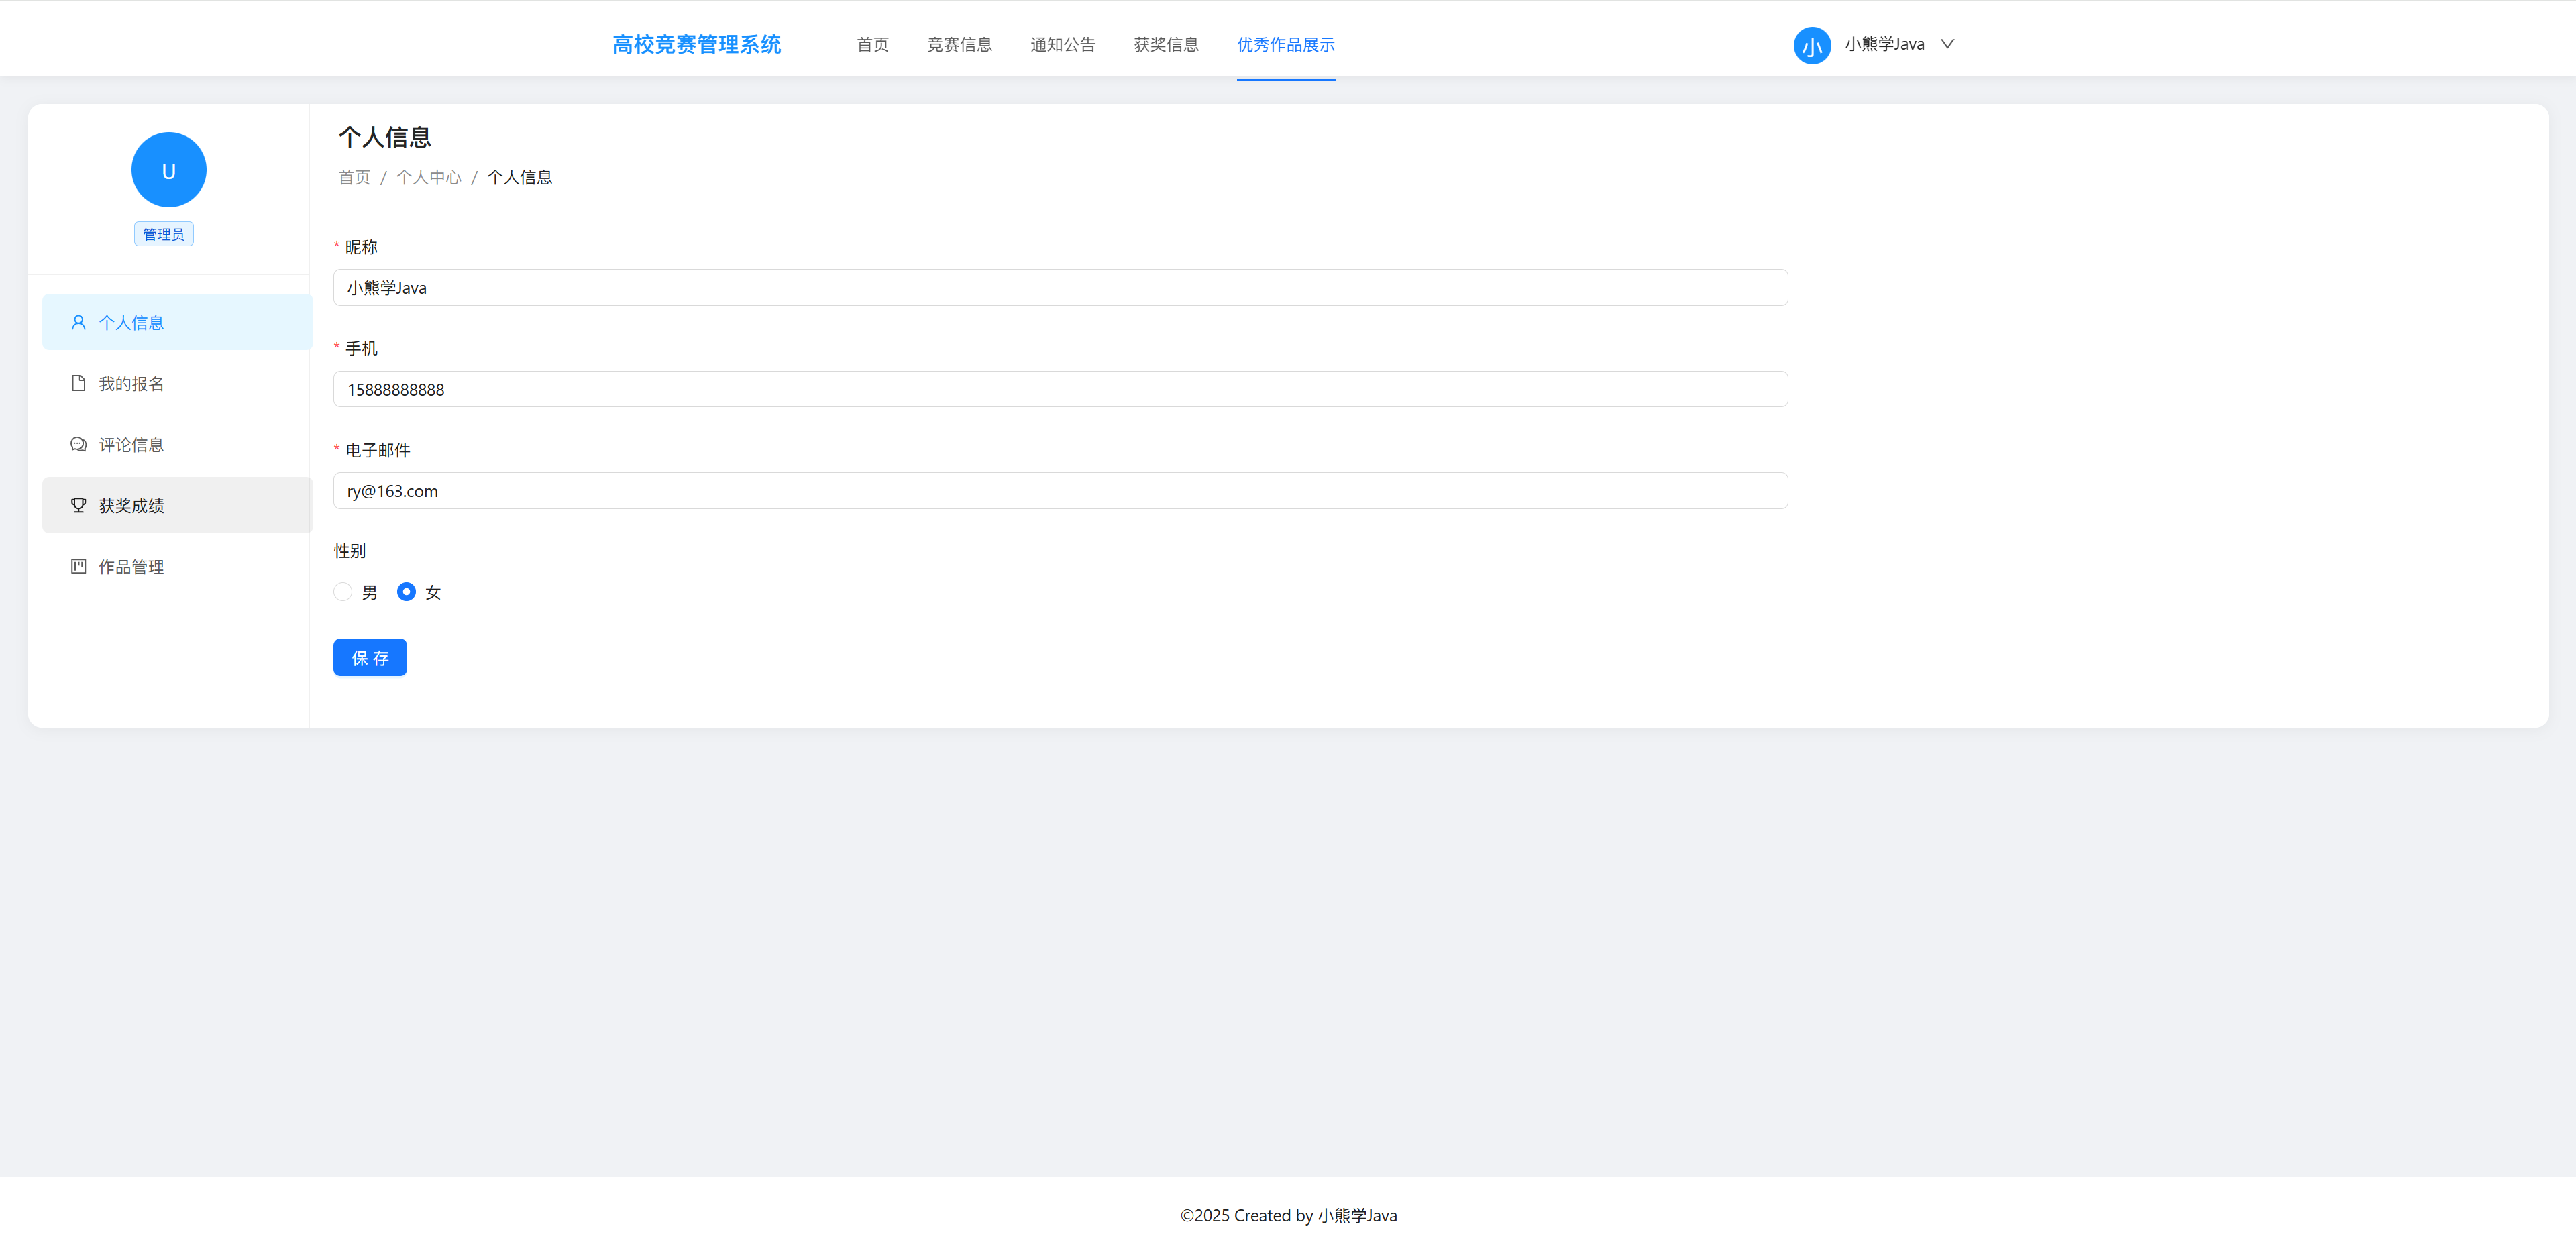Switch to the 通知公告 tab
Screen dimensions: 2576x1251
click(1062, 44)
